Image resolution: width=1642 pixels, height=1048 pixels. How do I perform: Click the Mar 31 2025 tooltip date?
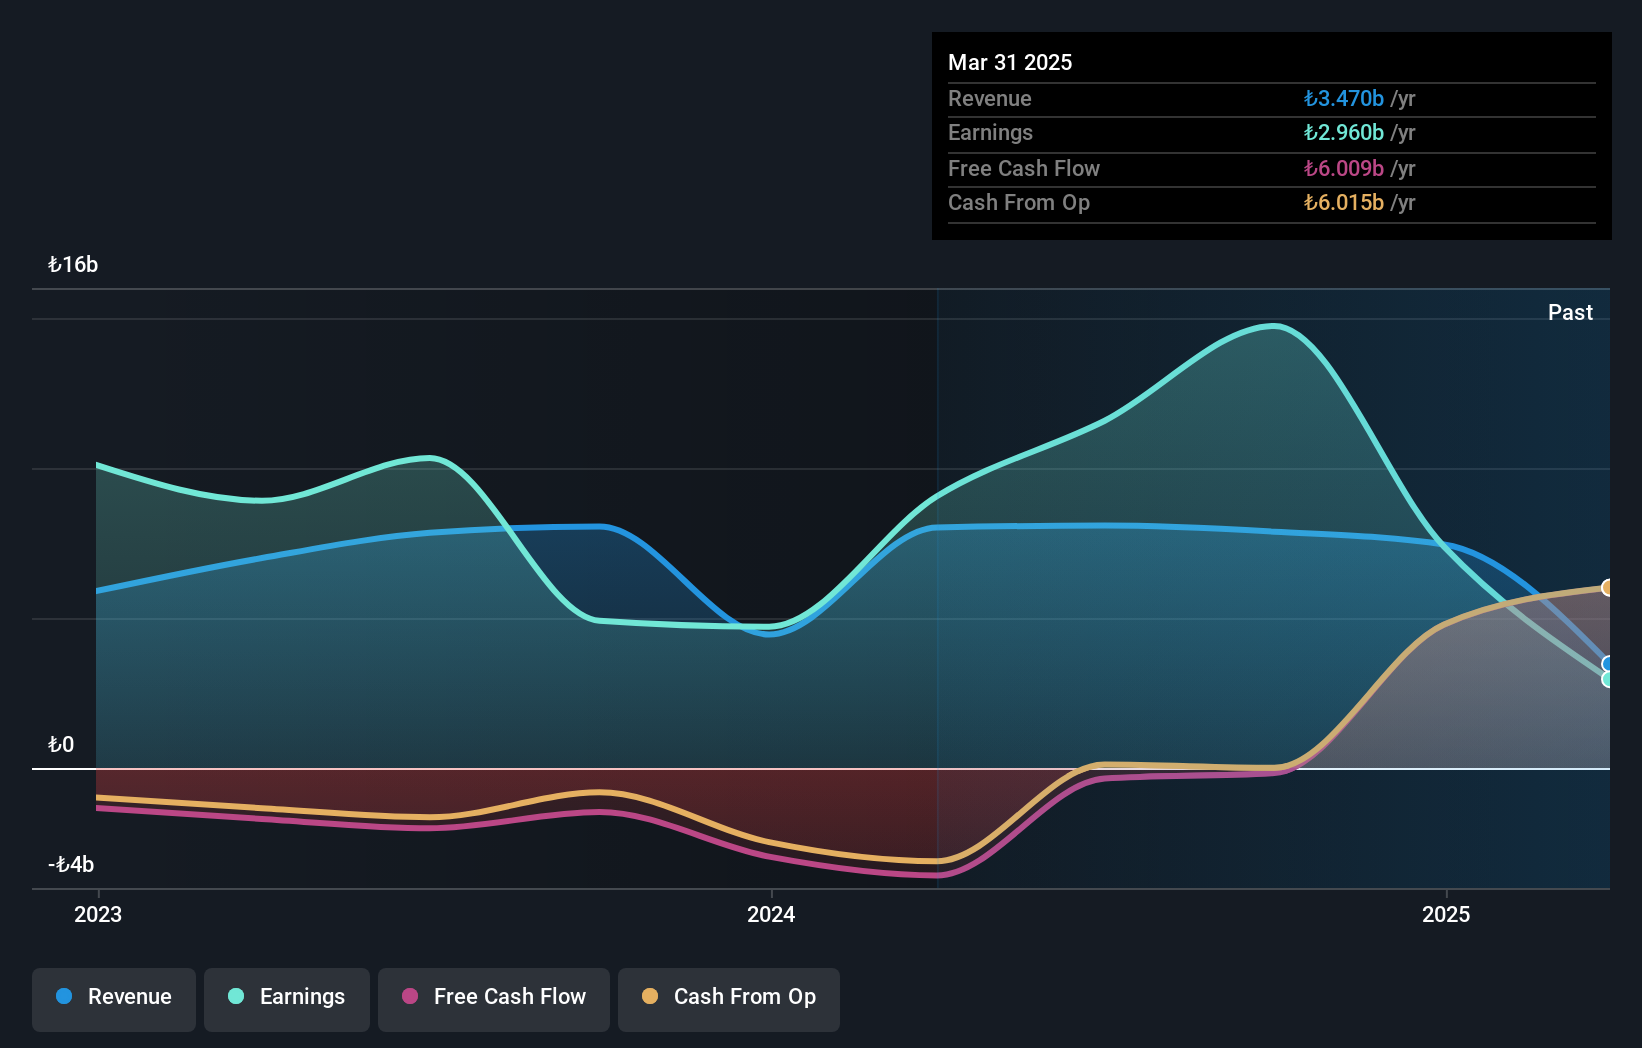pyautogui.click(x=1010, y=62)
